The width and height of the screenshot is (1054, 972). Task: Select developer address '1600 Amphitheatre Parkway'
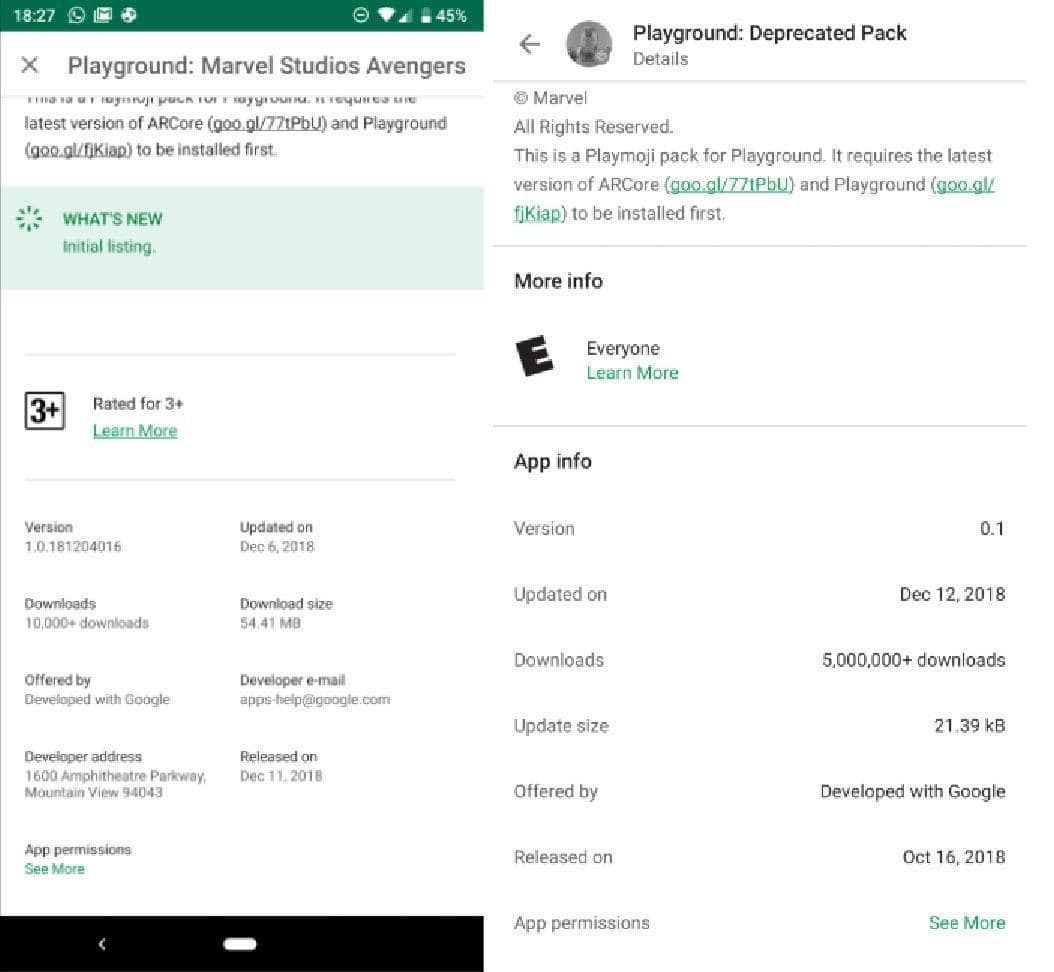click(x=115, y=776)
